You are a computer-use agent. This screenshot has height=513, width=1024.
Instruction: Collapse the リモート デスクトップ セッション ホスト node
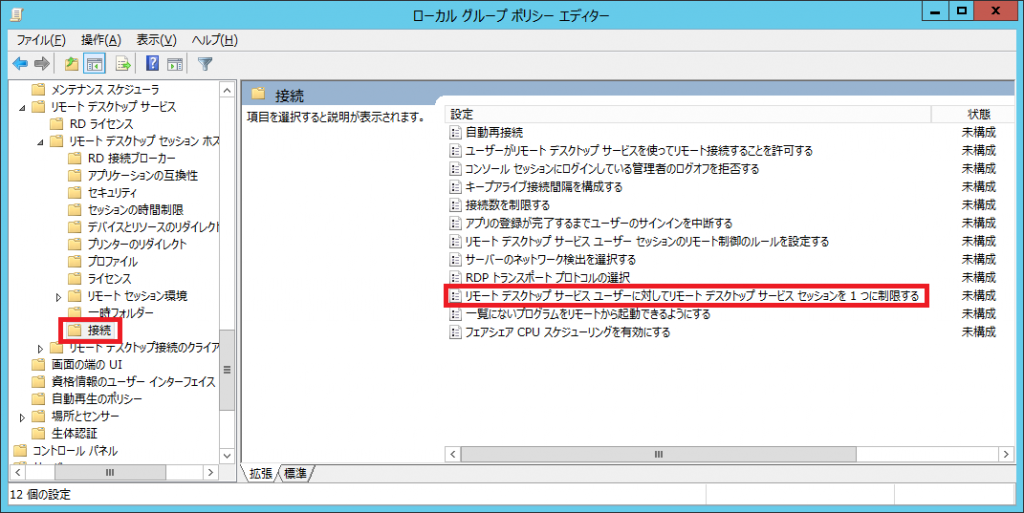point(40,141)
